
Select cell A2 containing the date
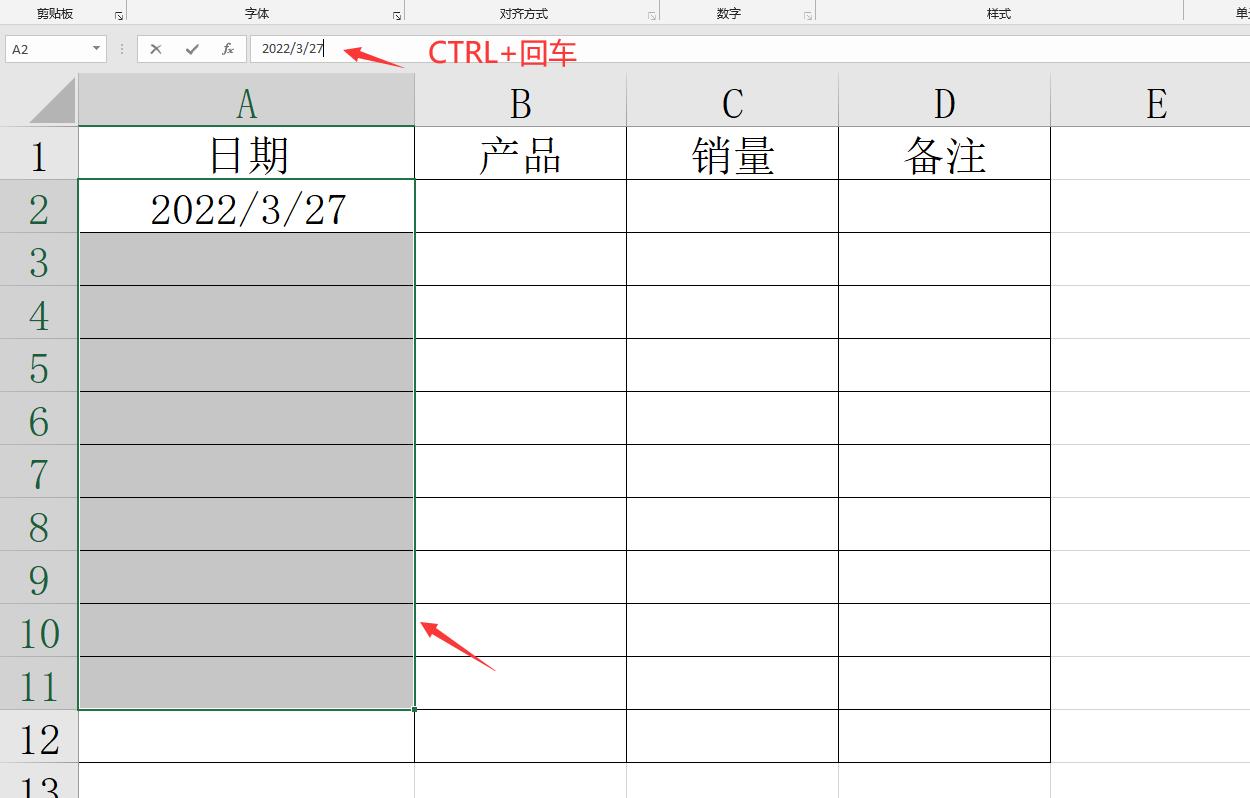[246, 207]
